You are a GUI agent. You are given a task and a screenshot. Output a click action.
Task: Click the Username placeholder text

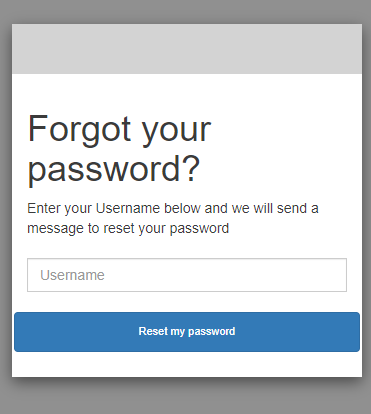72,275
